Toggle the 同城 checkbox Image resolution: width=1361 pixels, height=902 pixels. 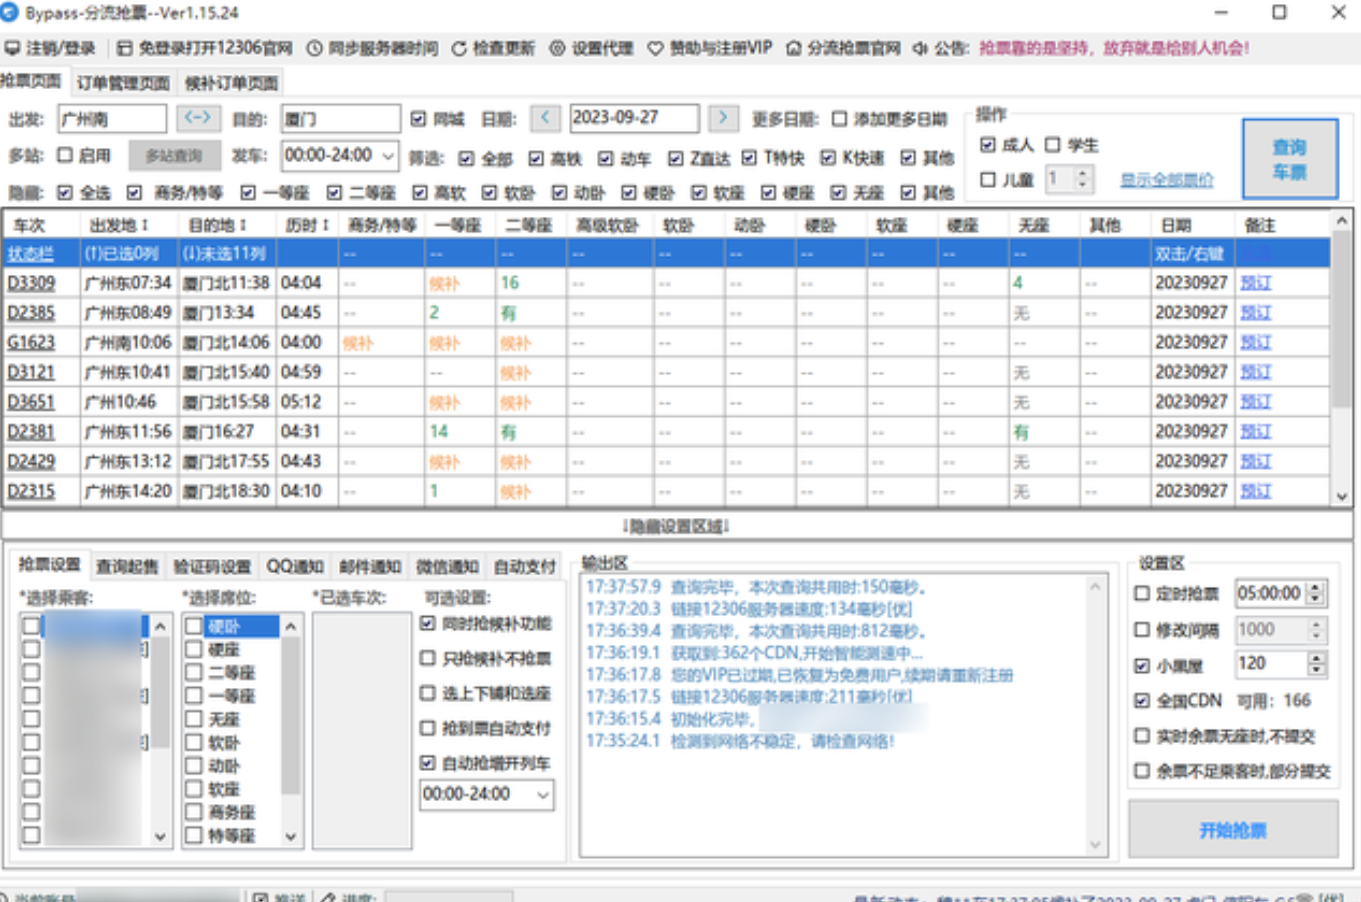pyautogui.click(x=419, y=119)
